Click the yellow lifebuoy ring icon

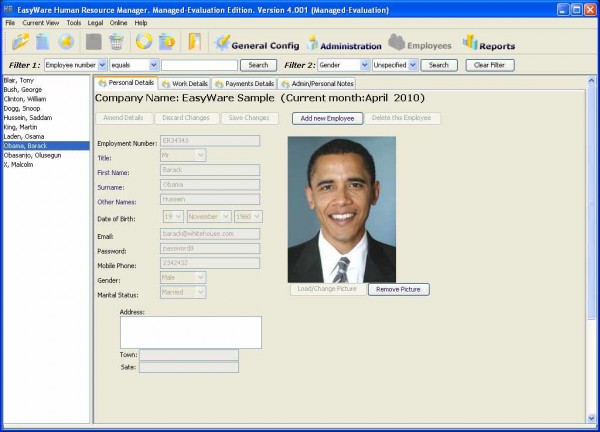pos(144,41)
